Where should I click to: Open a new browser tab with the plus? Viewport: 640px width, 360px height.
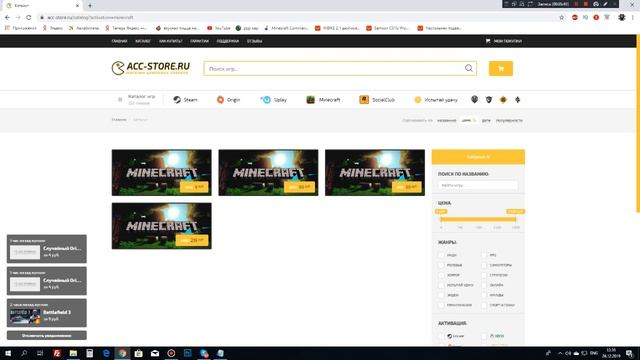pyautogui.click(x=90, y=6)
